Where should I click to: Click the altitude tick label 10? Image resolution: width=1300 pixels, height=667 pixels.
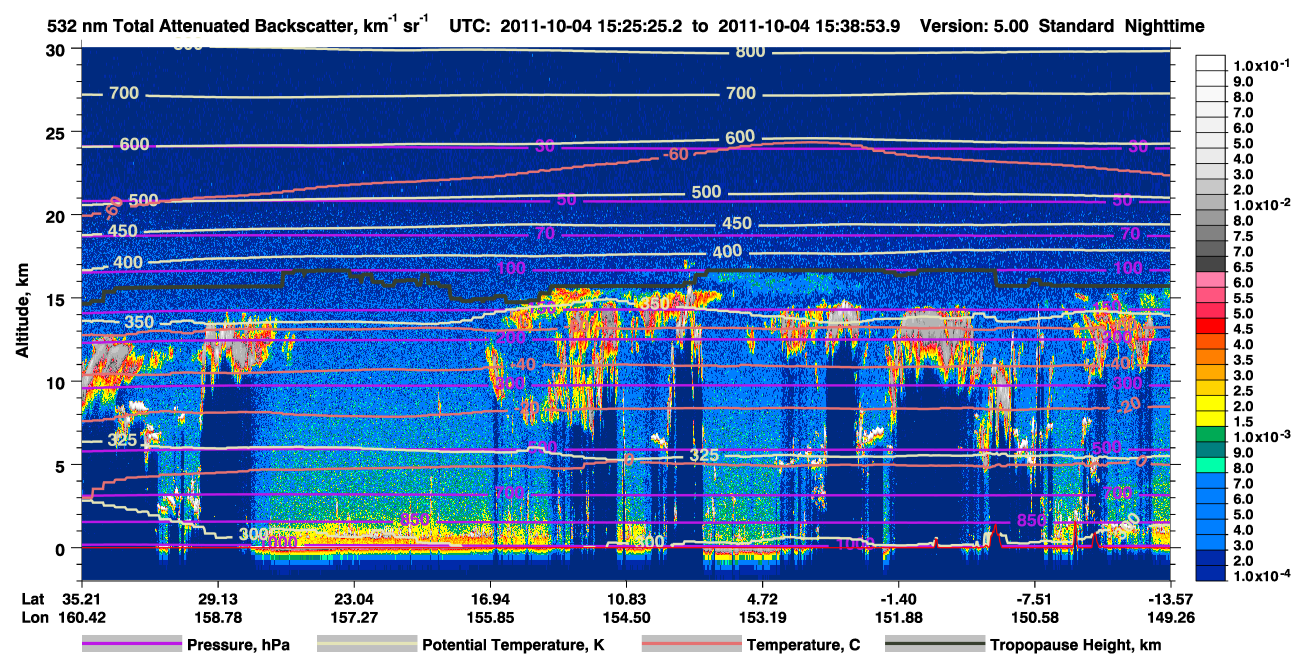(57, 382)
